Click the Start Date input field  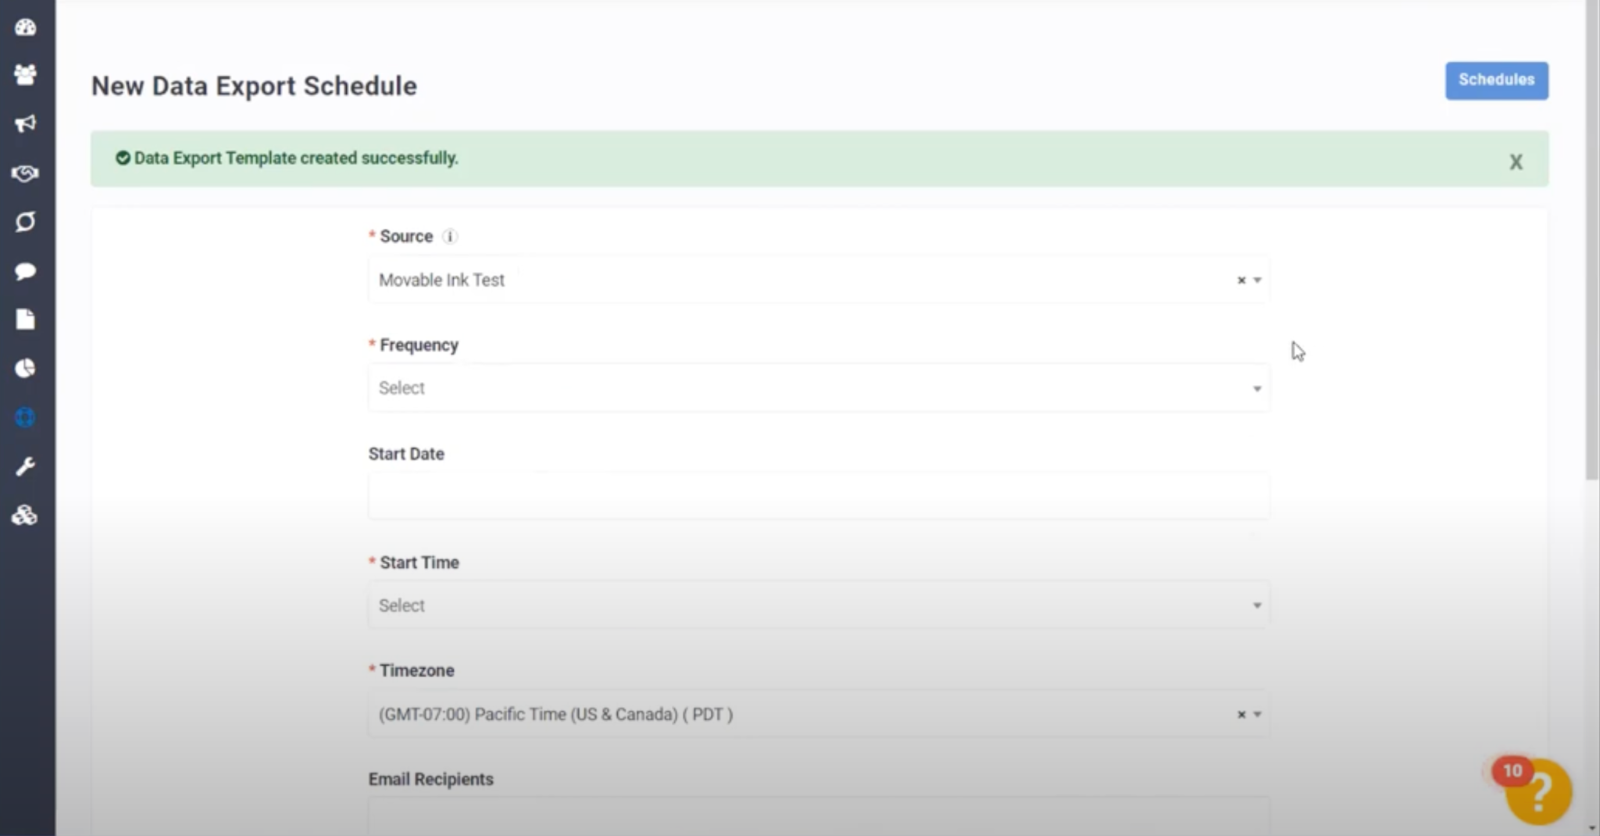(819, 497)
